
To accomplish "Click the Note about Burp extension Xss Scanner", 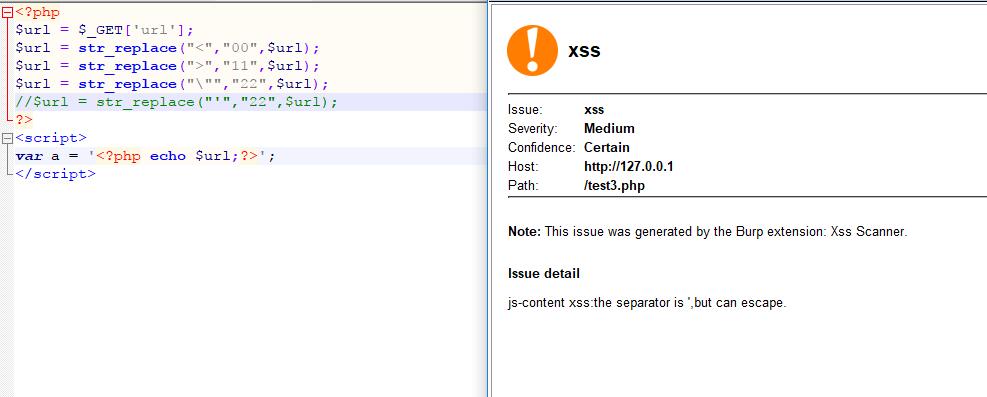I will [x=708, y=232].
